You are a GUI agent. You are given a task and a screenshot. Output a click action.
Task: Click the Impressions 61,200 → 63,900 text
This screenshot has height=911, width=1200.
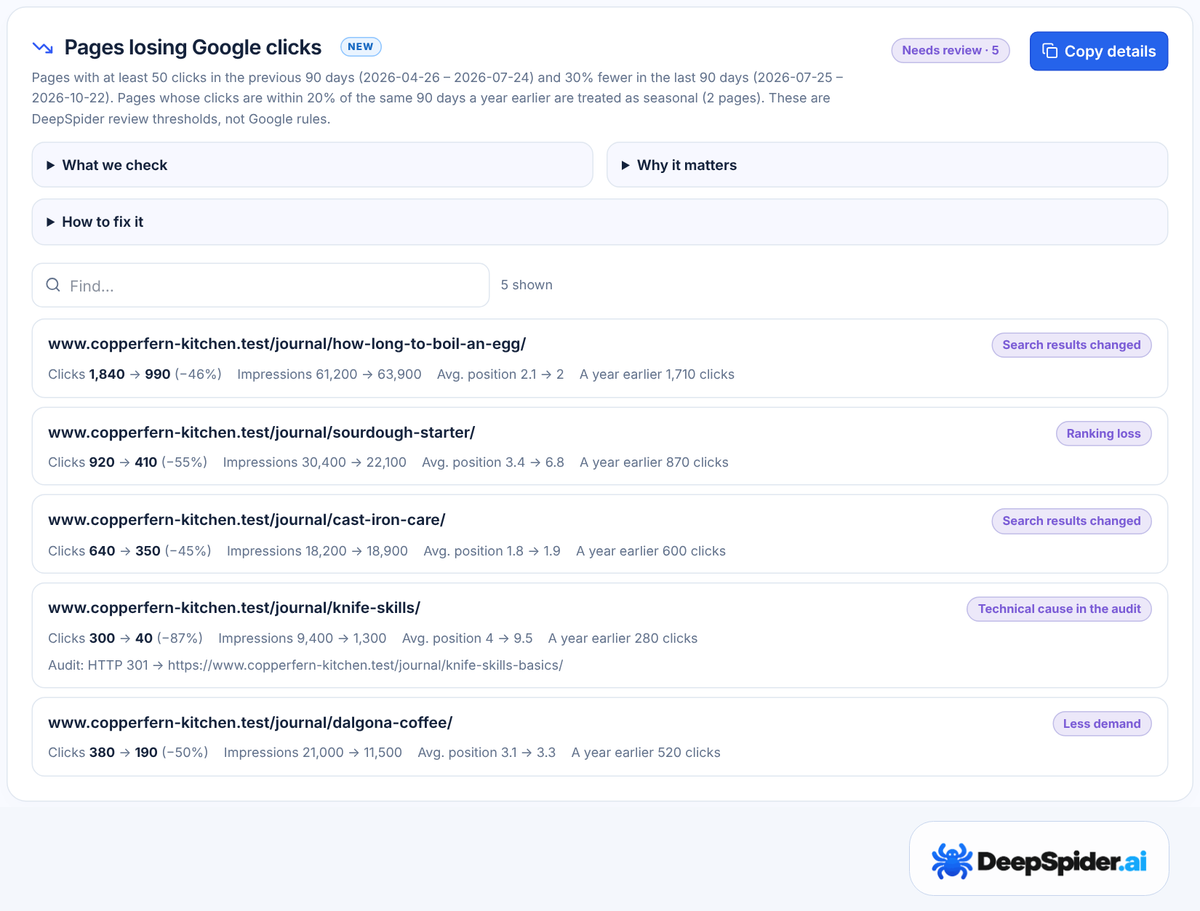coord(329,374)
